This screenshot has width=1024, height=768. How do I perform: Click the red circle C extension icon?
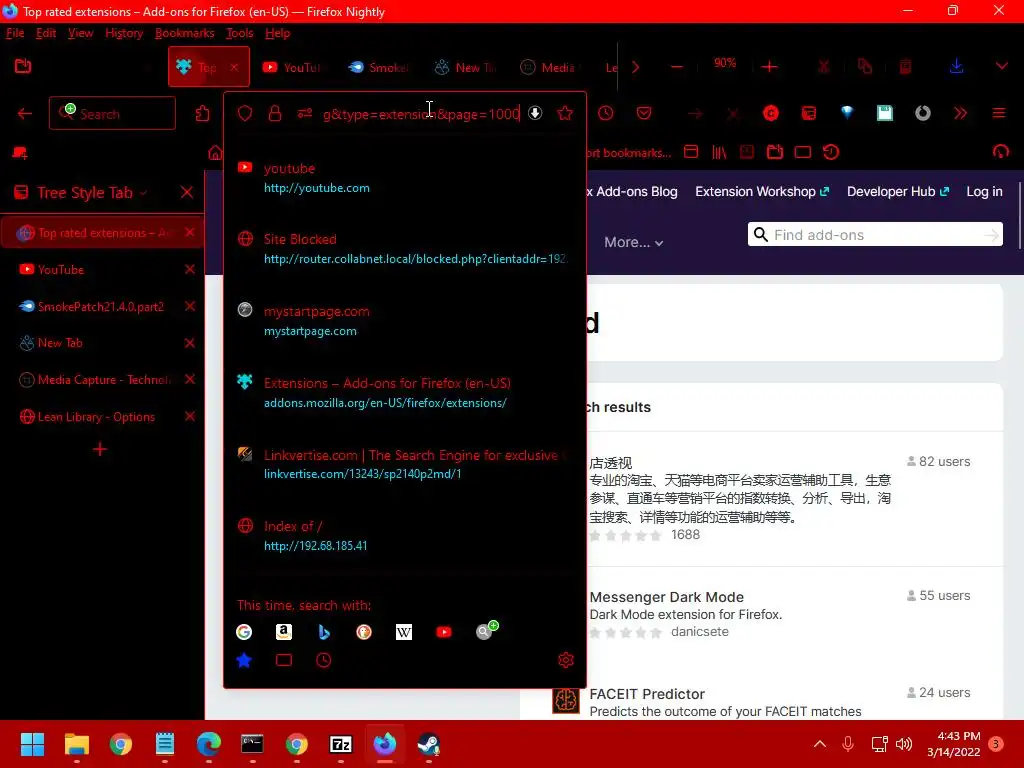[x=771, y=114]
